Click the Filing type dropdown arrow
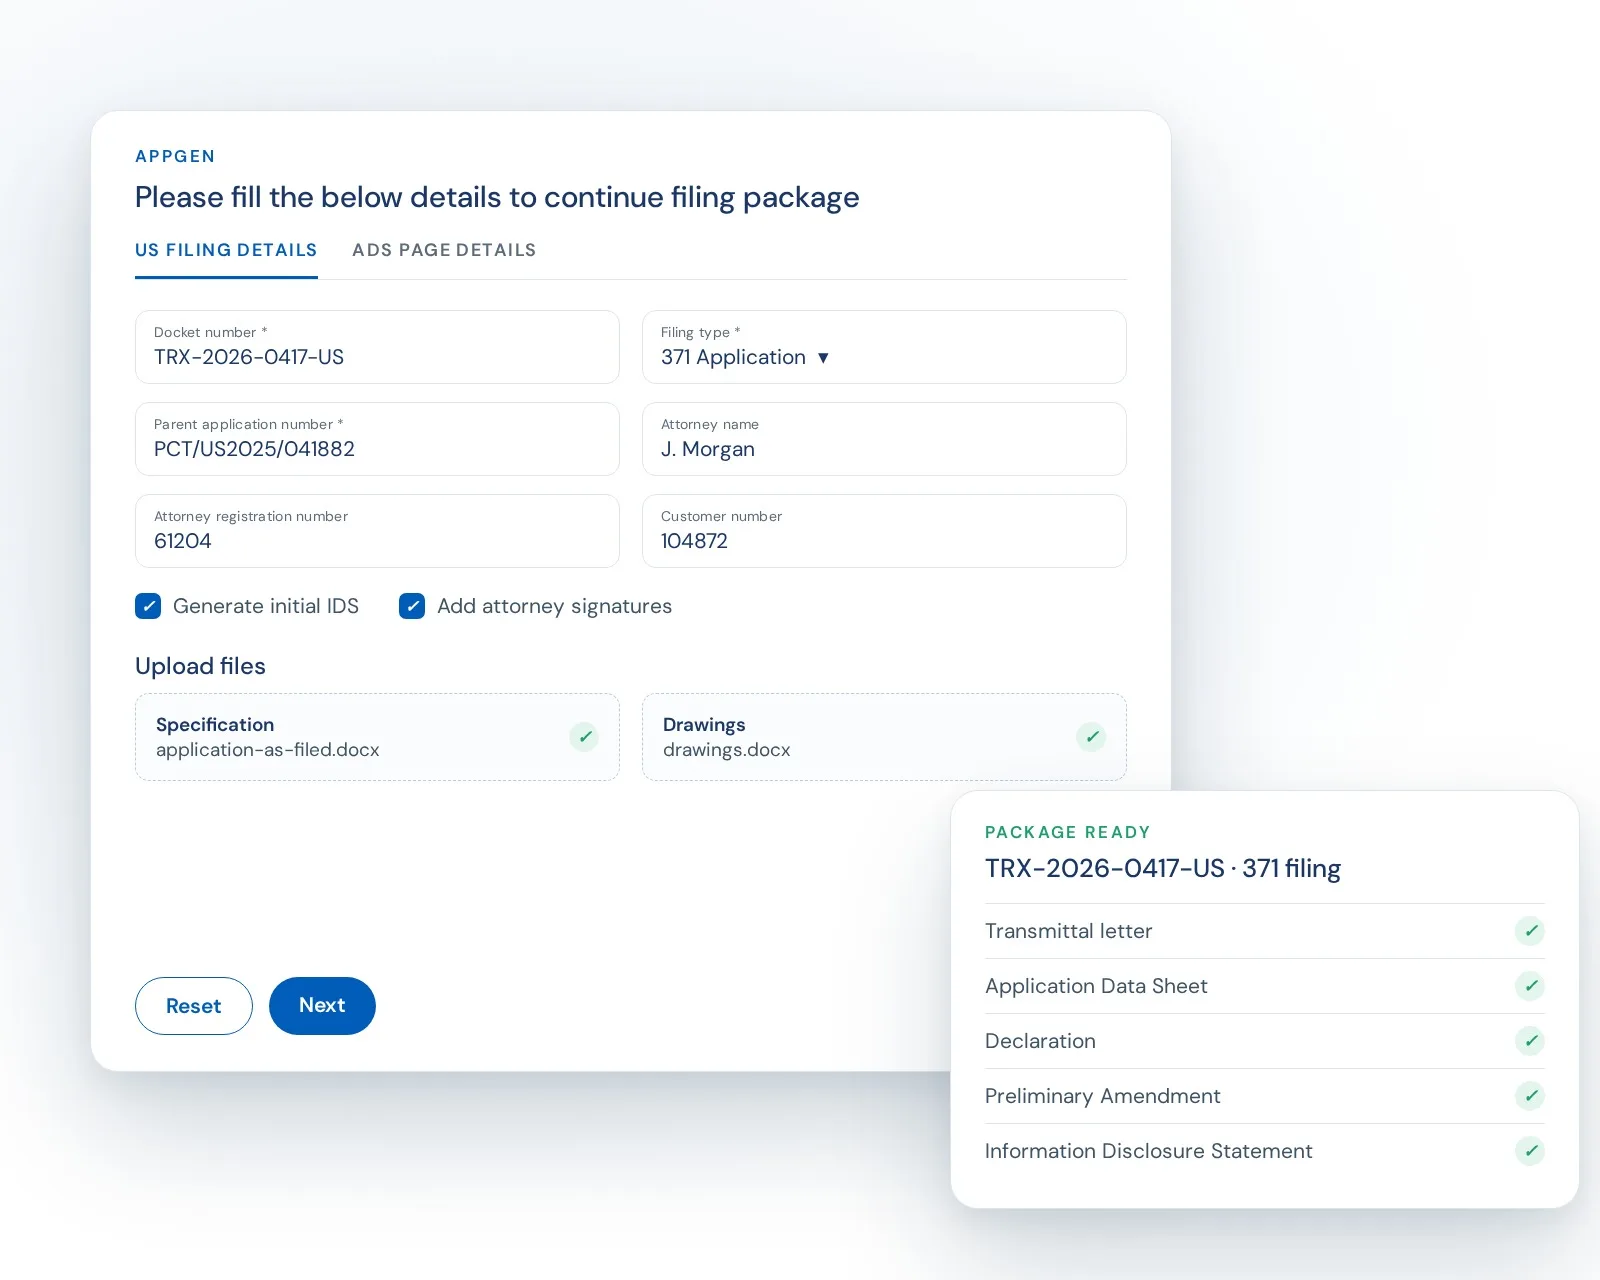The width and height of the screenshot is (1600, 1280). point(823,358)
